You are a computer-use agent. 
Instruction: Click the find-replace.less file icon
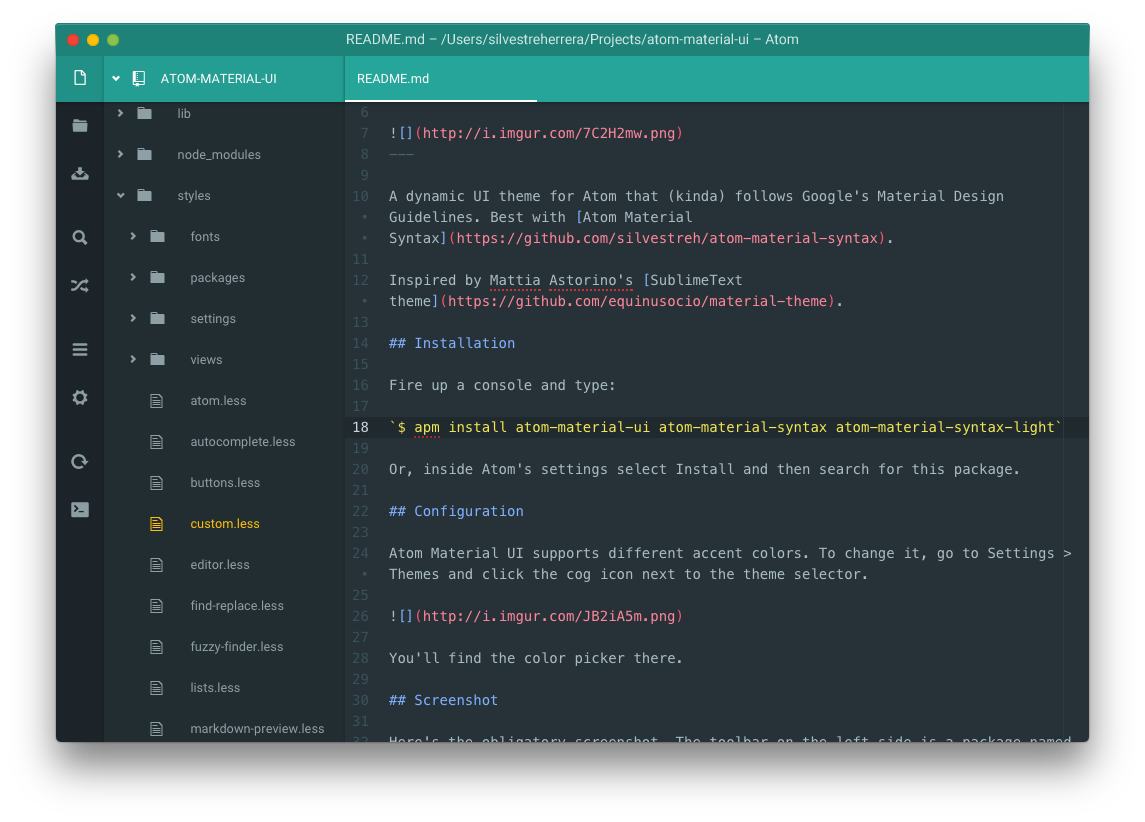click(x=156, y=605)
